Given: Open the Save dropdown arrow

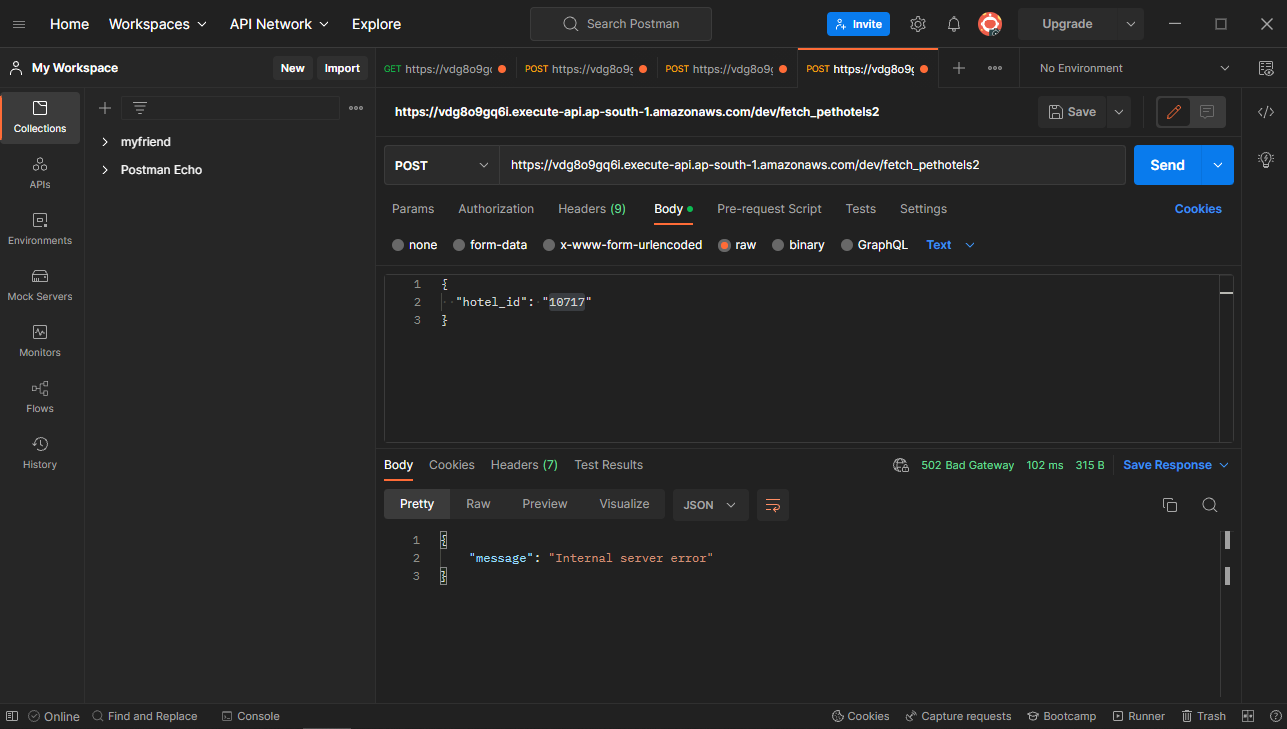Looking at the screenshot, I should coord(1118,112).
